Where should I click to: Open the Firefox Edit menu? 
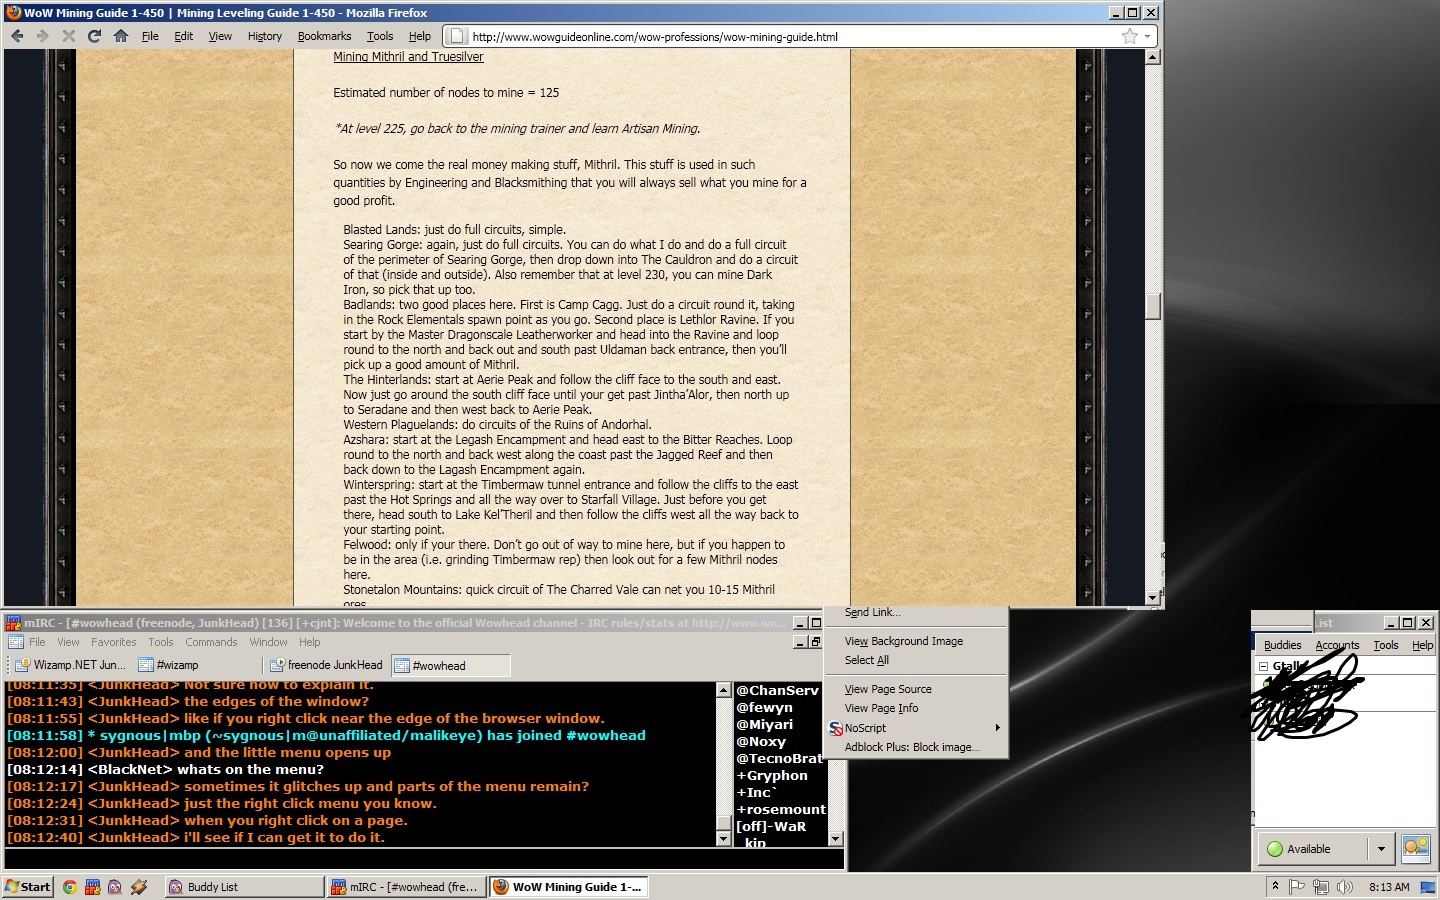(x=184, y=36)
